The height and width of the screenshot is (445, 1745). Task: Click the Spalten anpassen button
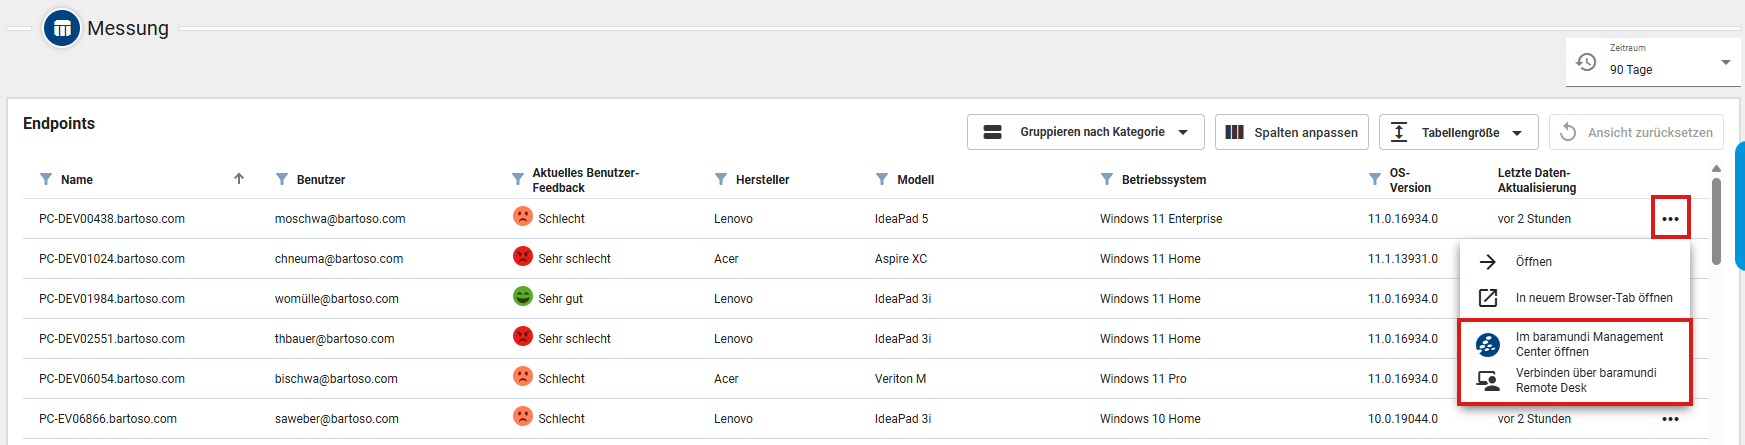(x=1291, y=132)
